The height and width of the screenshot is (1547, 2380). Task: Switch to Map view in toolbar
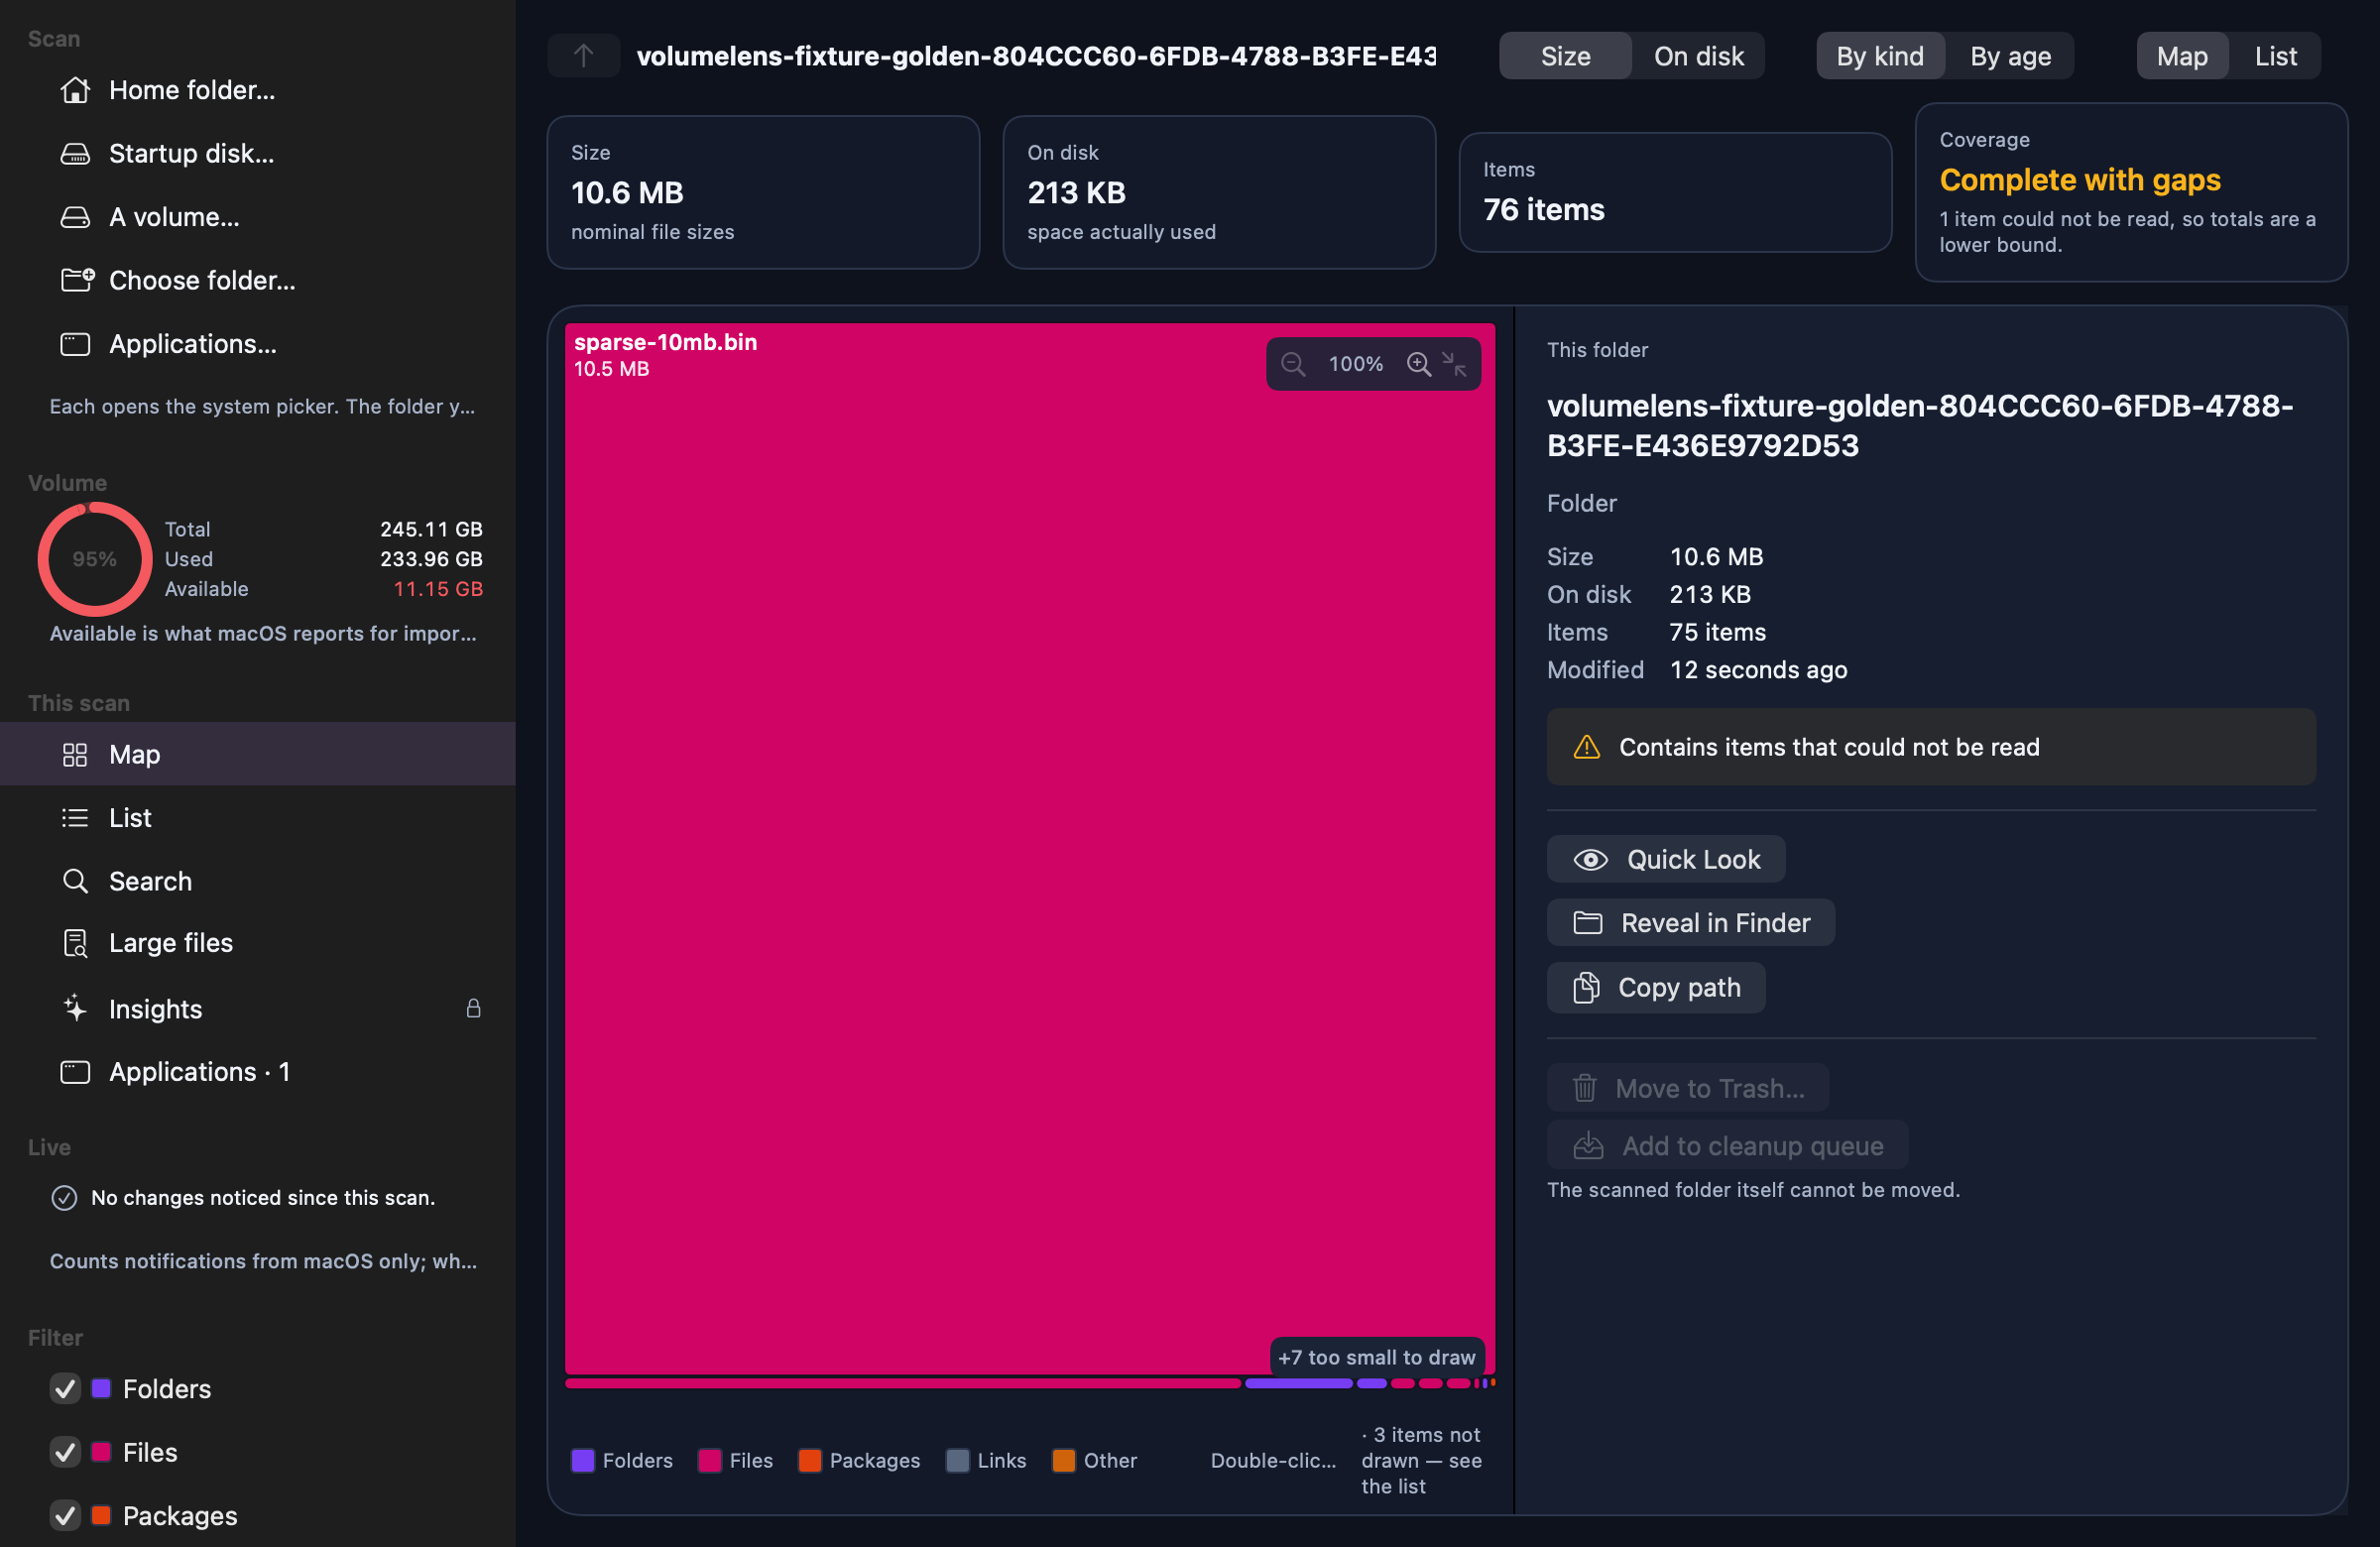pyautogui.click(x=2182, y=56)
